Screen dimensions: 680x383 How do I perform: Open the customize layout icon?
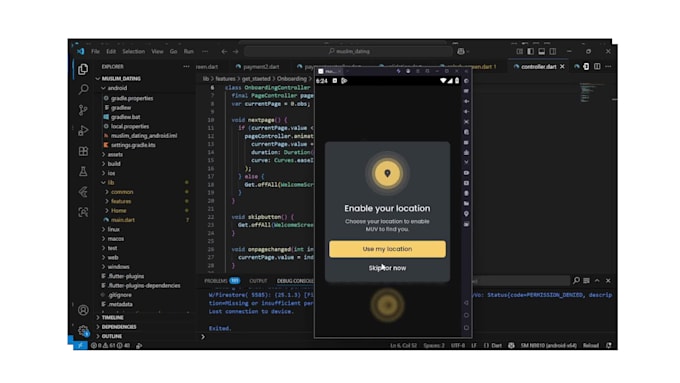tap(519, 51)
